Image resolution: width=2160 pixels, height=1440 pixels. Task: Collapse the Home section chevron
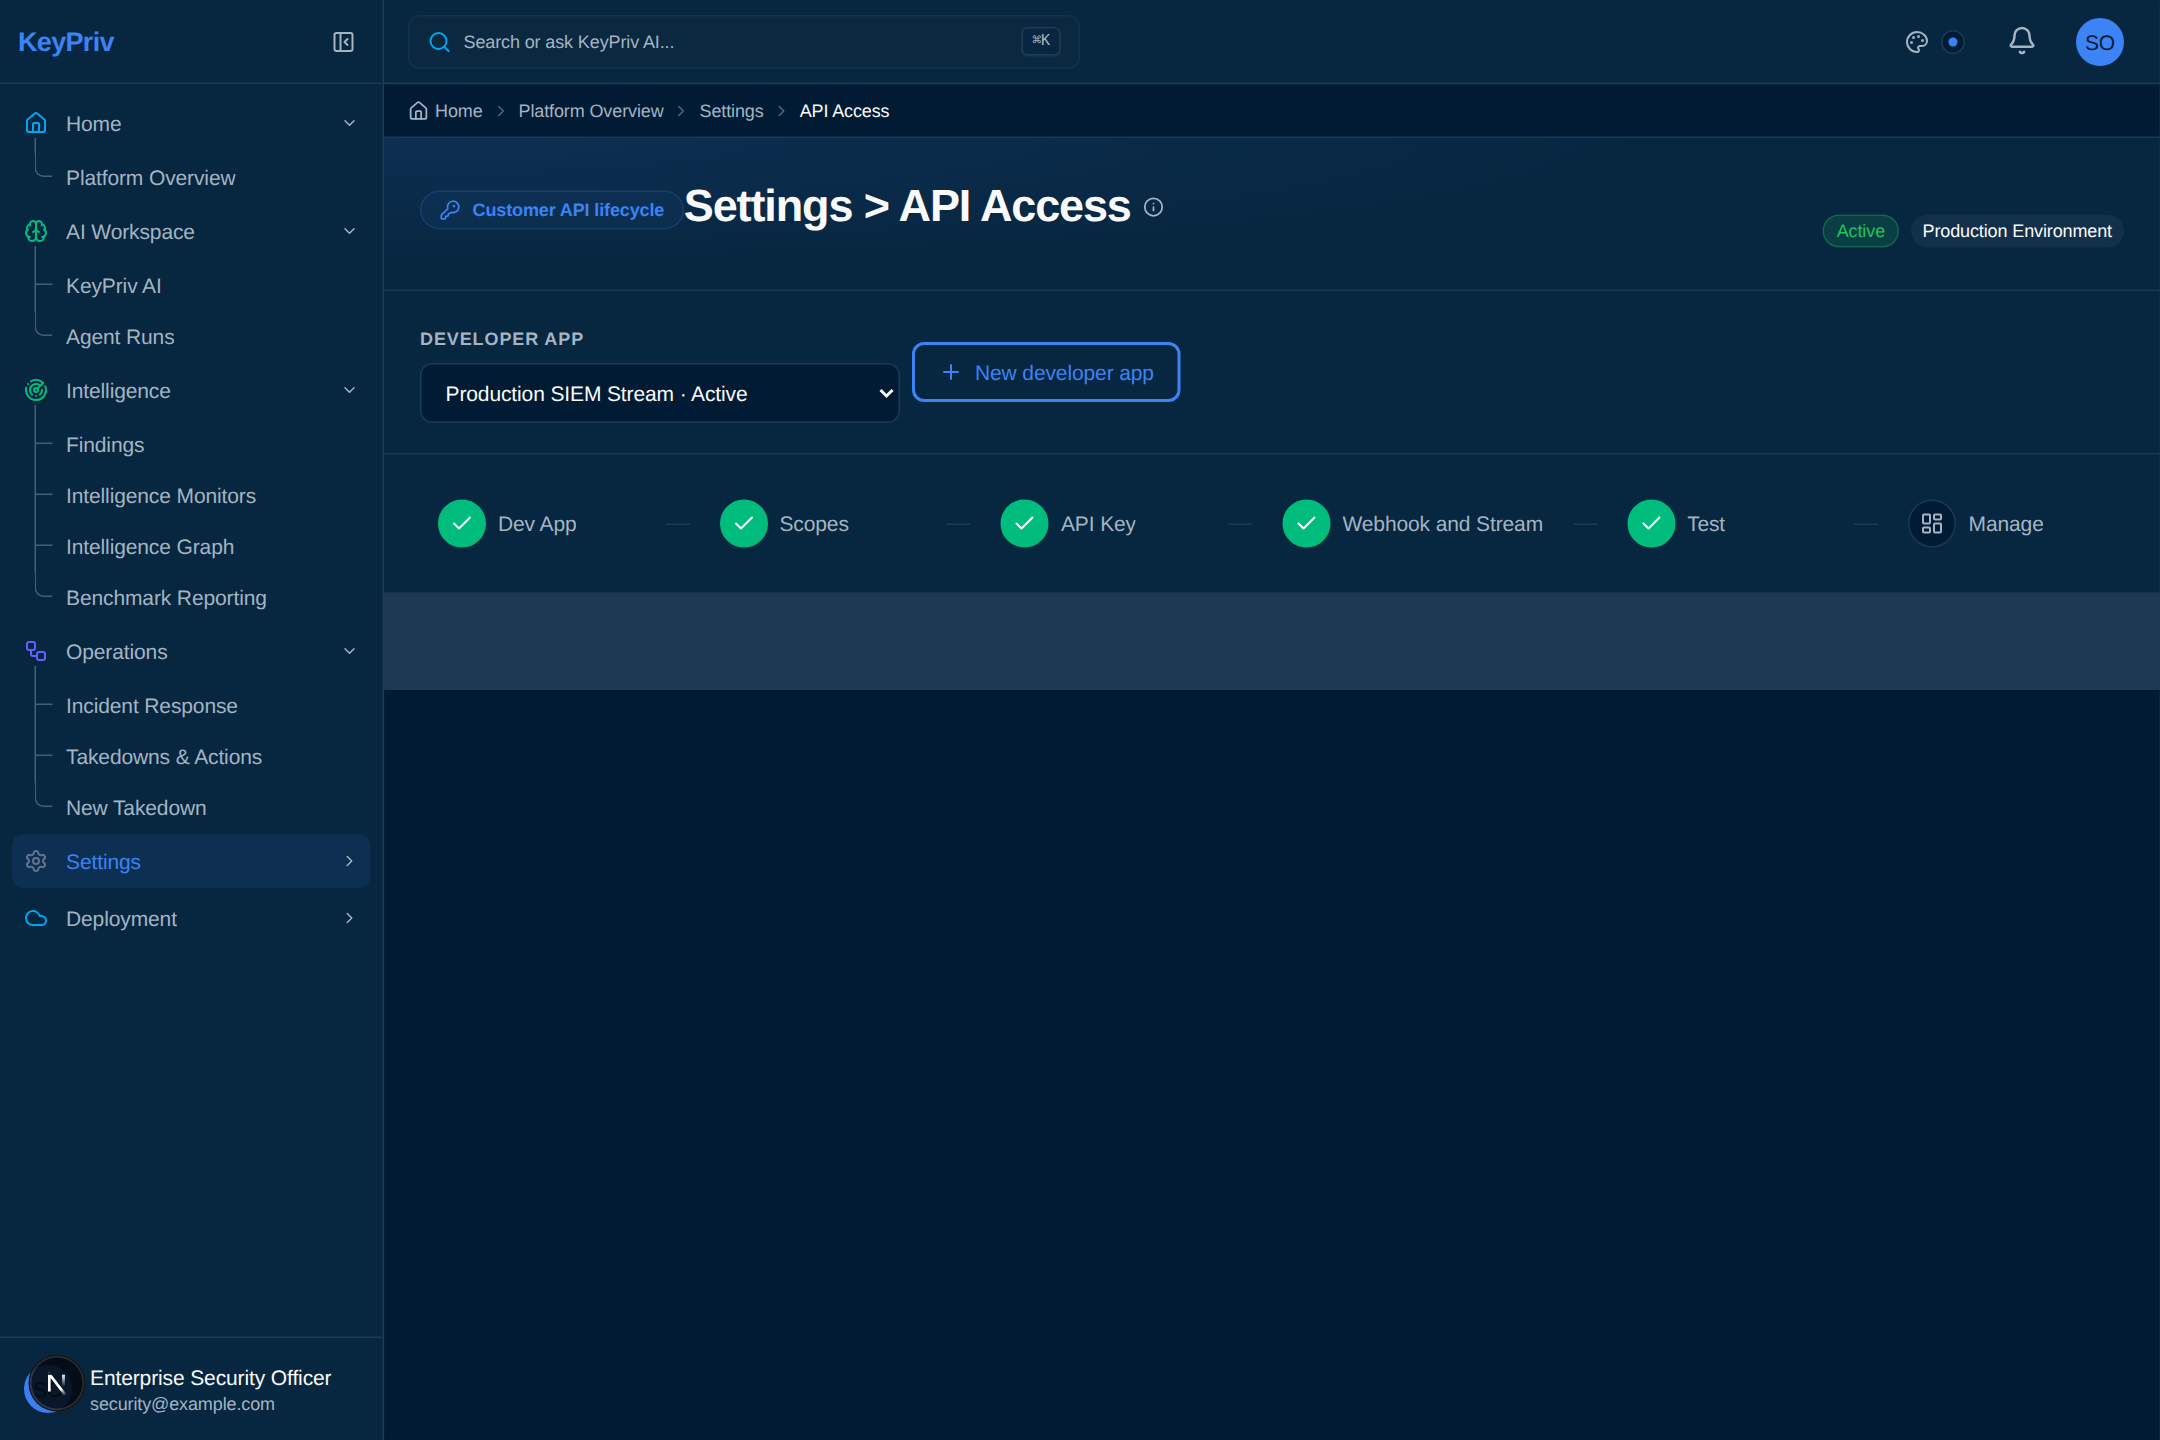coord(350,123)
